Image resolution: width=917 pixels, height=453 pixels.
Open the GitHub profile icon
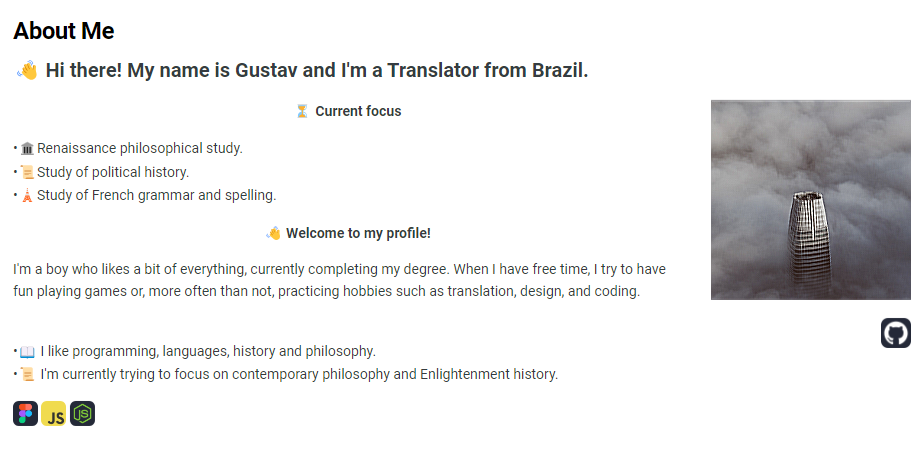895,333
